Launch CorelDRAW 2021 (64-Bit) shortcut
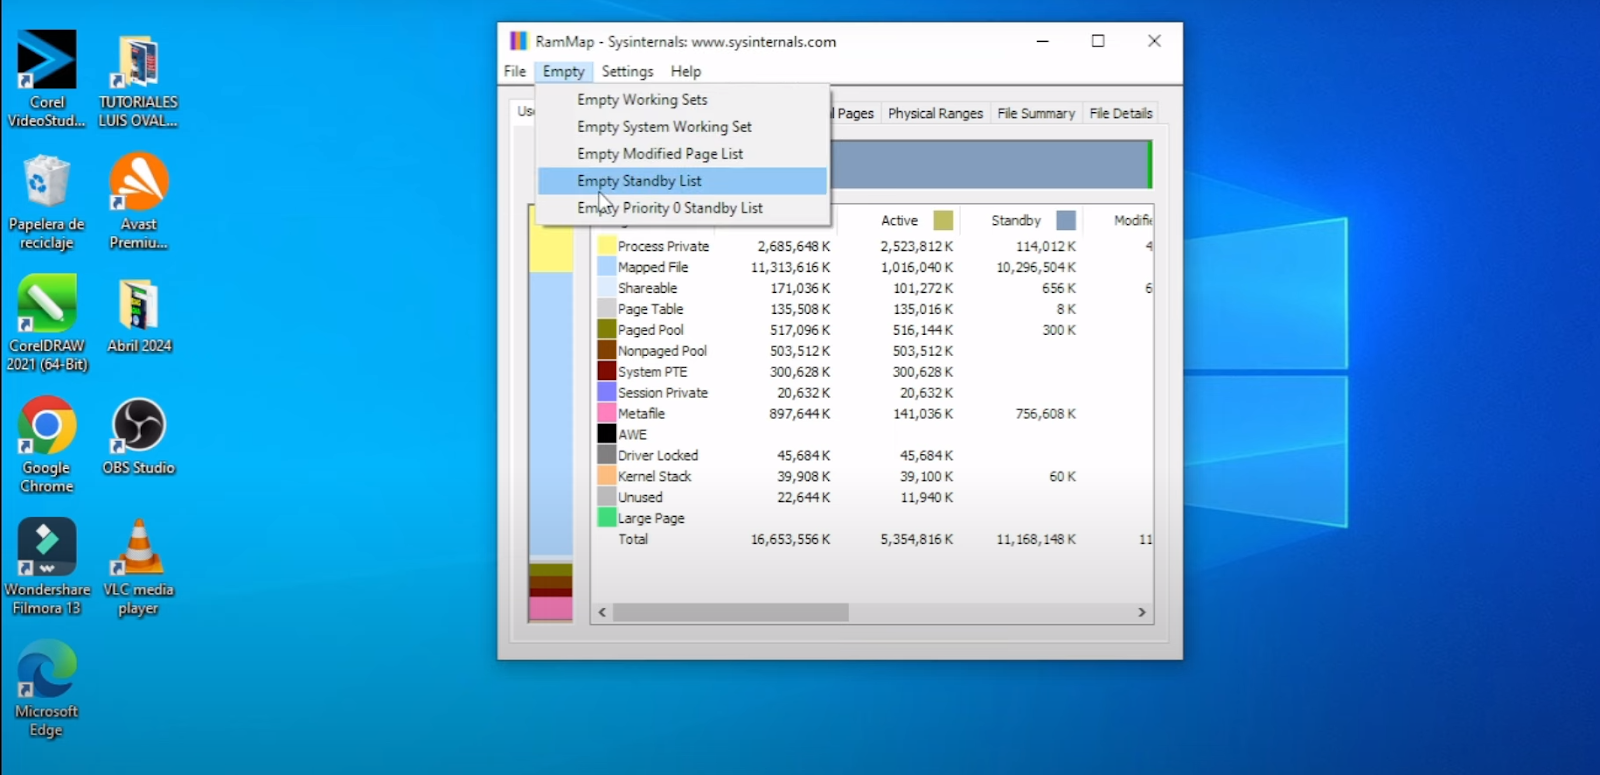This screenshot has height=775, width=1600. tap(46, 323)
